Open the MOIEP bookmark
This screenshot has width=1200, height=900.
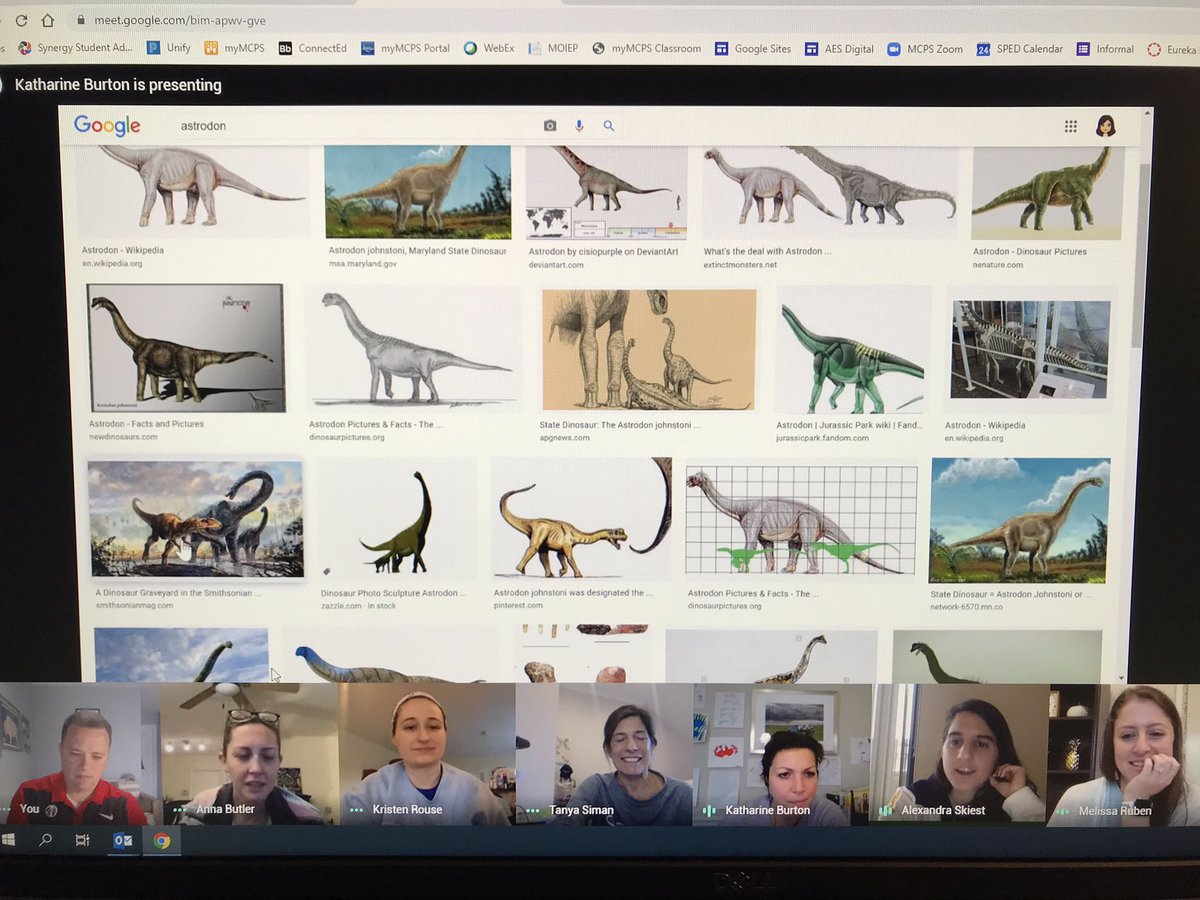coord(554,48)
